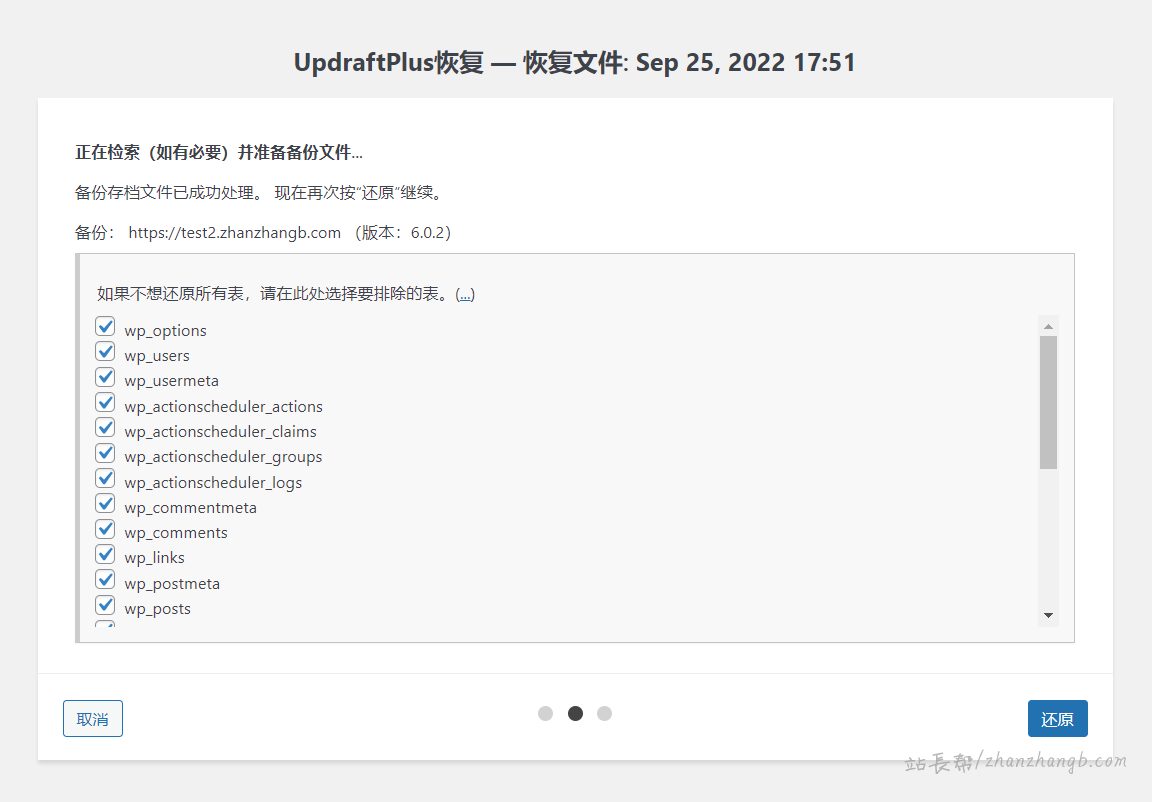1152x802 pixels.
Task: Uncheck wp_actionscheduler_groups table
Action: click(105, 452)
